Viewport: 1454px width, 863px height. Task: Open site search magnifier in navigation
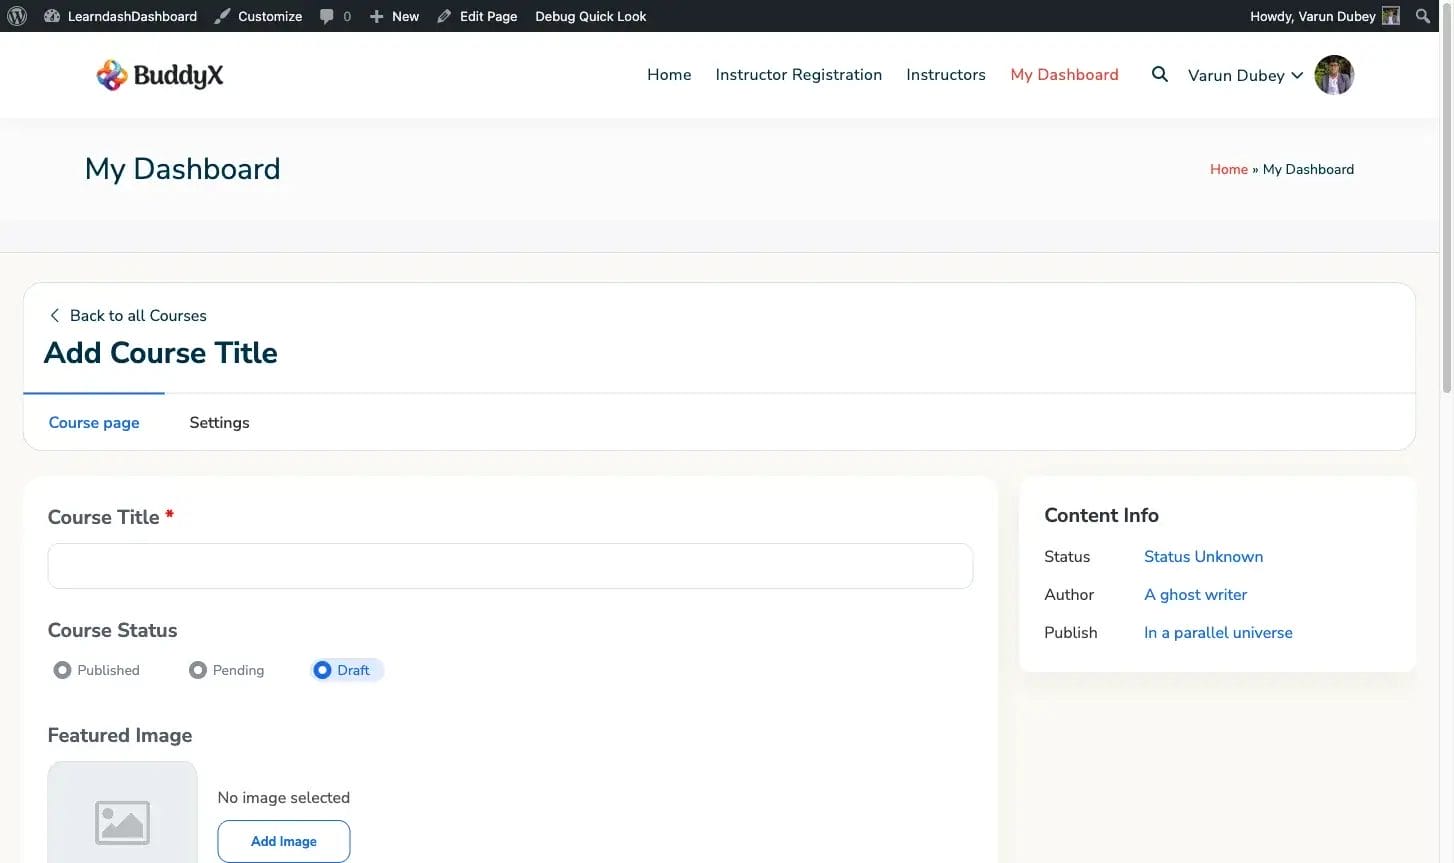tap(1159, 74)
